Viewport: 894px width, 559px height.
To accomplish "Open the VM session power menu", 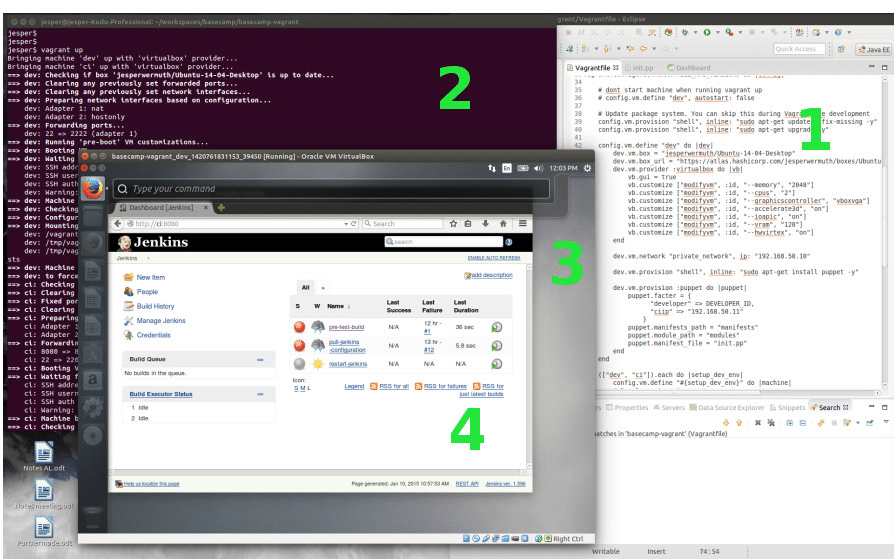I will (587, 168).
